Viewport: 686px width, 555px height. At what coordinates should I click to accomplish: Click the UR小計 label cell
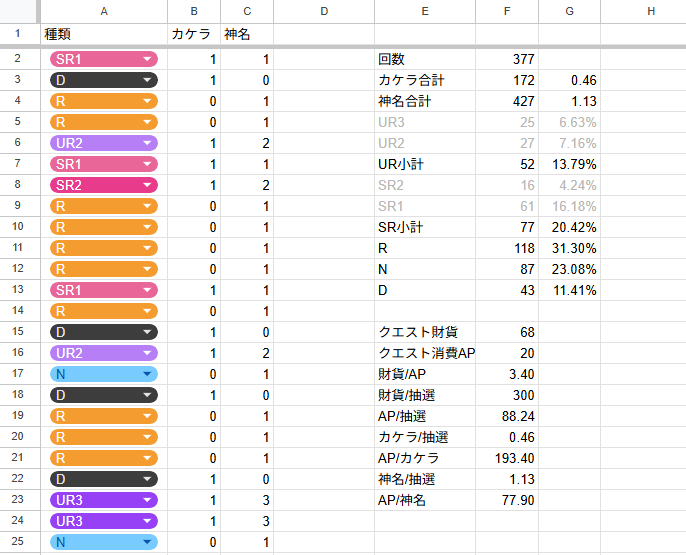[x=425, y=164]
